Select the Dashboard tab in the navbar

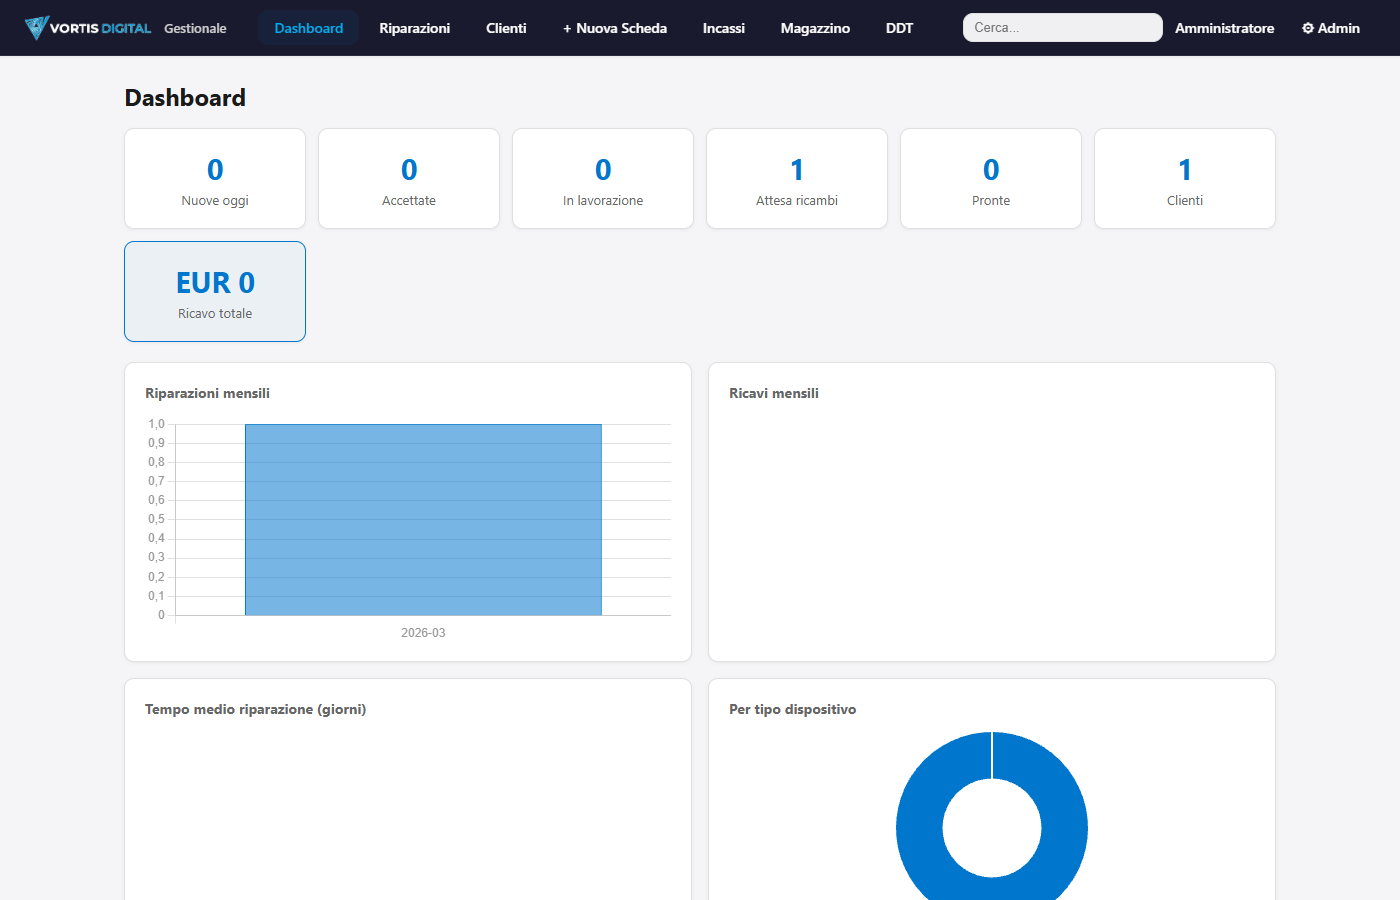308,28
